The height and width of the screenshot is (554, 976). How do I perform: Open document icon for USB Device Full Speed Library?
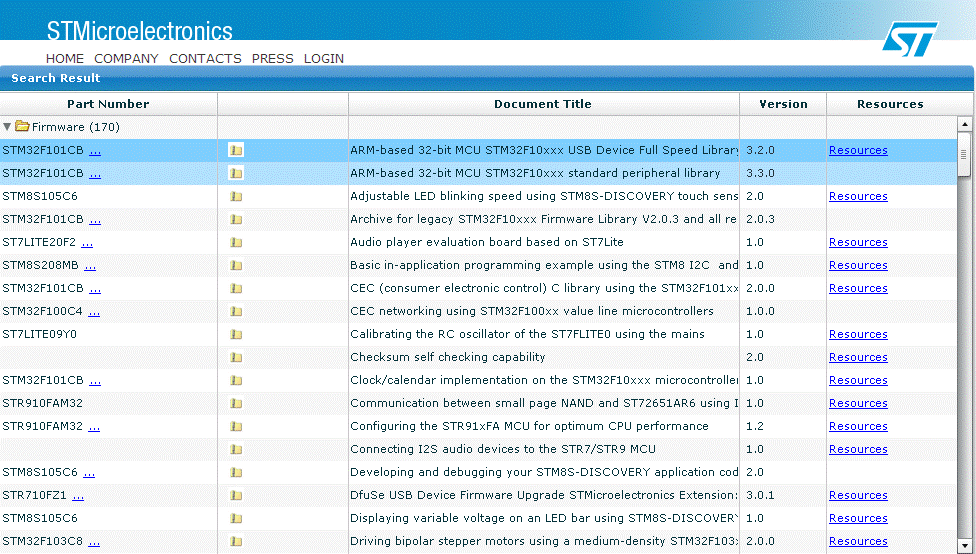(x=236, y=150)
